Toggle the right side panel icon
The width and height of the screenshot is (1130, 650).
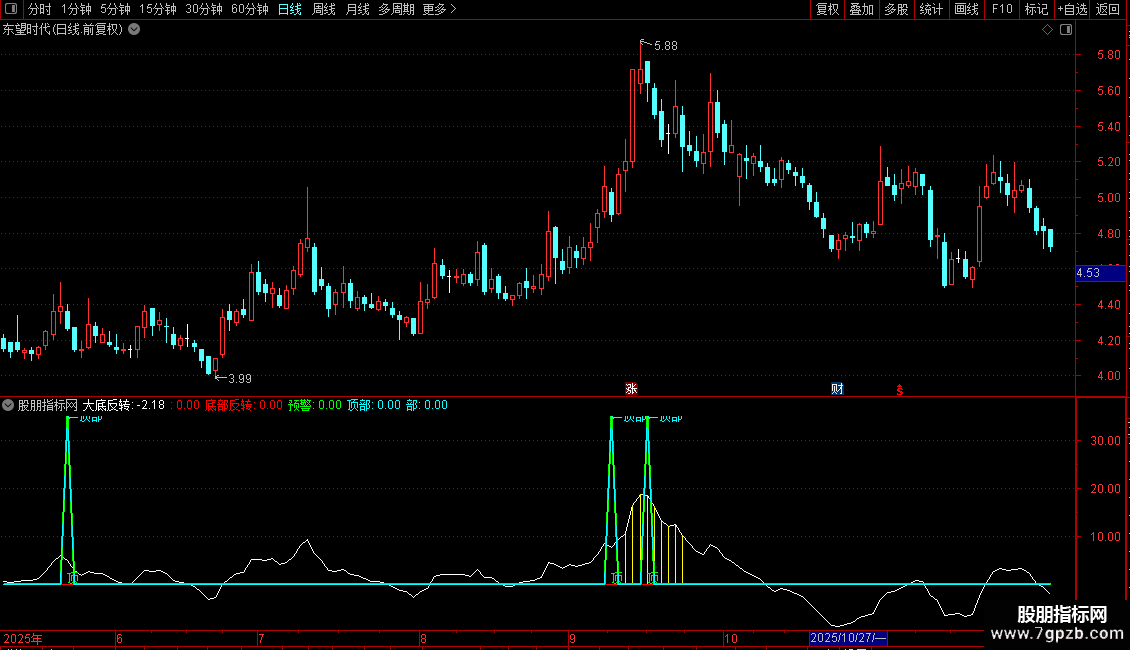pos(1066,30)
